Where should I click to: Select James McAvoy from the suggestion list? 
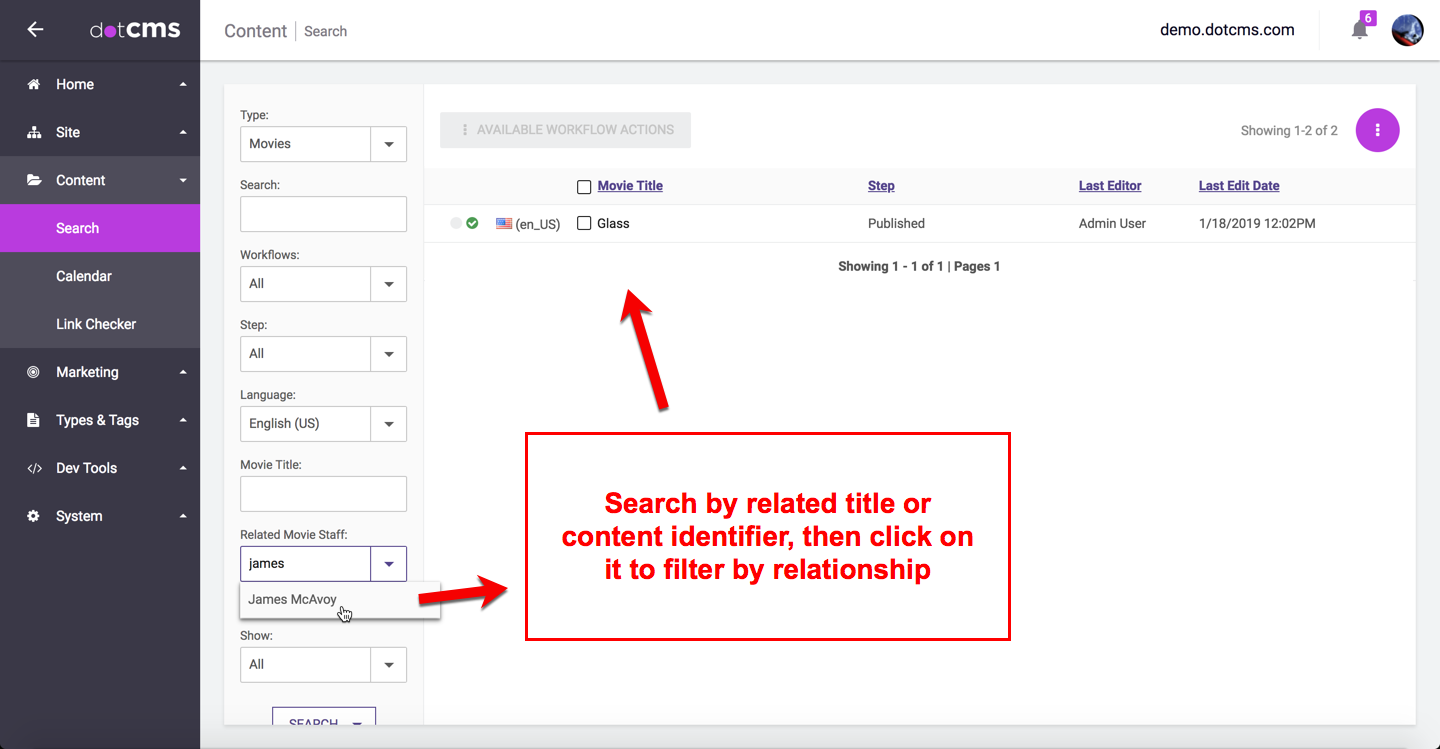pos(292,600)
